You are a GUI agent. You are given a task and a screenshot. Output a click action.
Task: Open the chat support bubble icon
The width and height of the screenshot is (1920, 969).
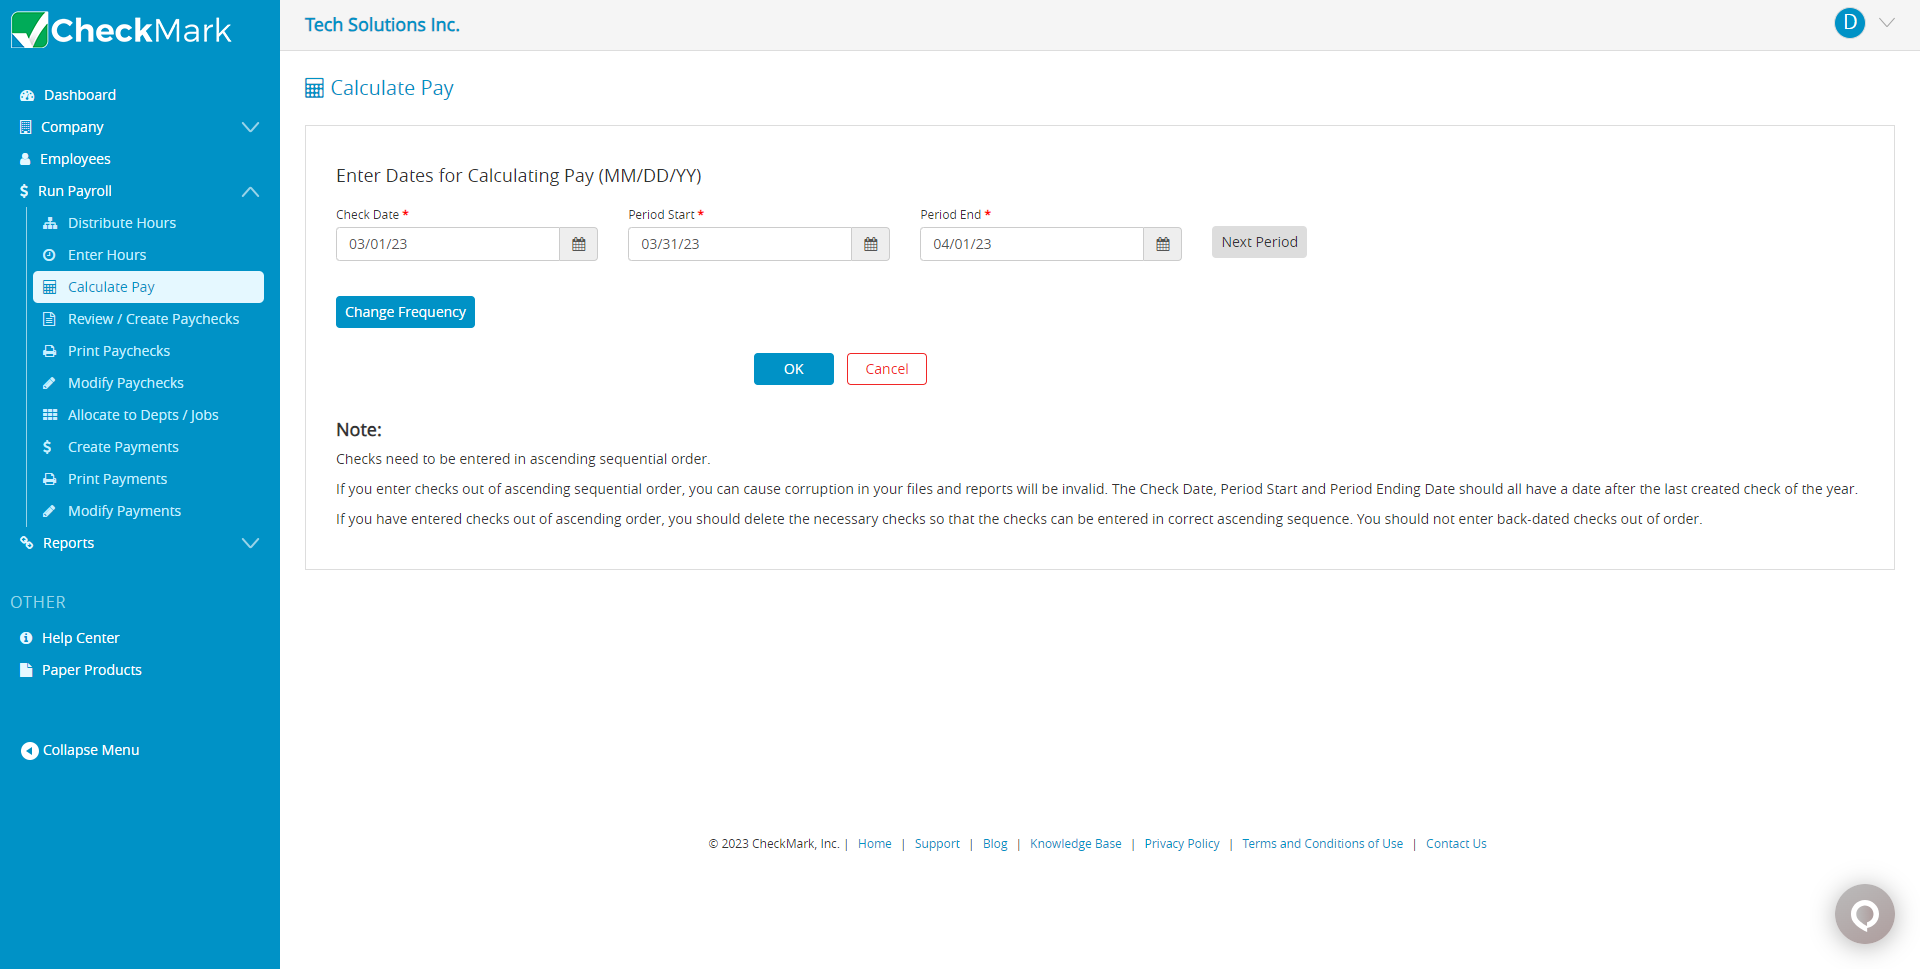[1864, 914]
